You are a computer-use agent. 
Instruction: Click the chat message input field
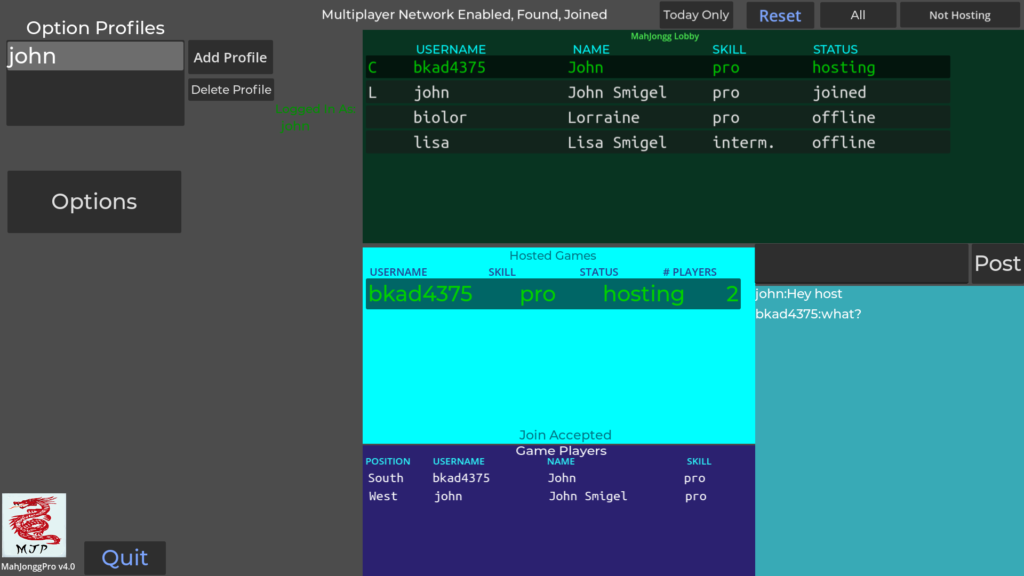[861, 264]
